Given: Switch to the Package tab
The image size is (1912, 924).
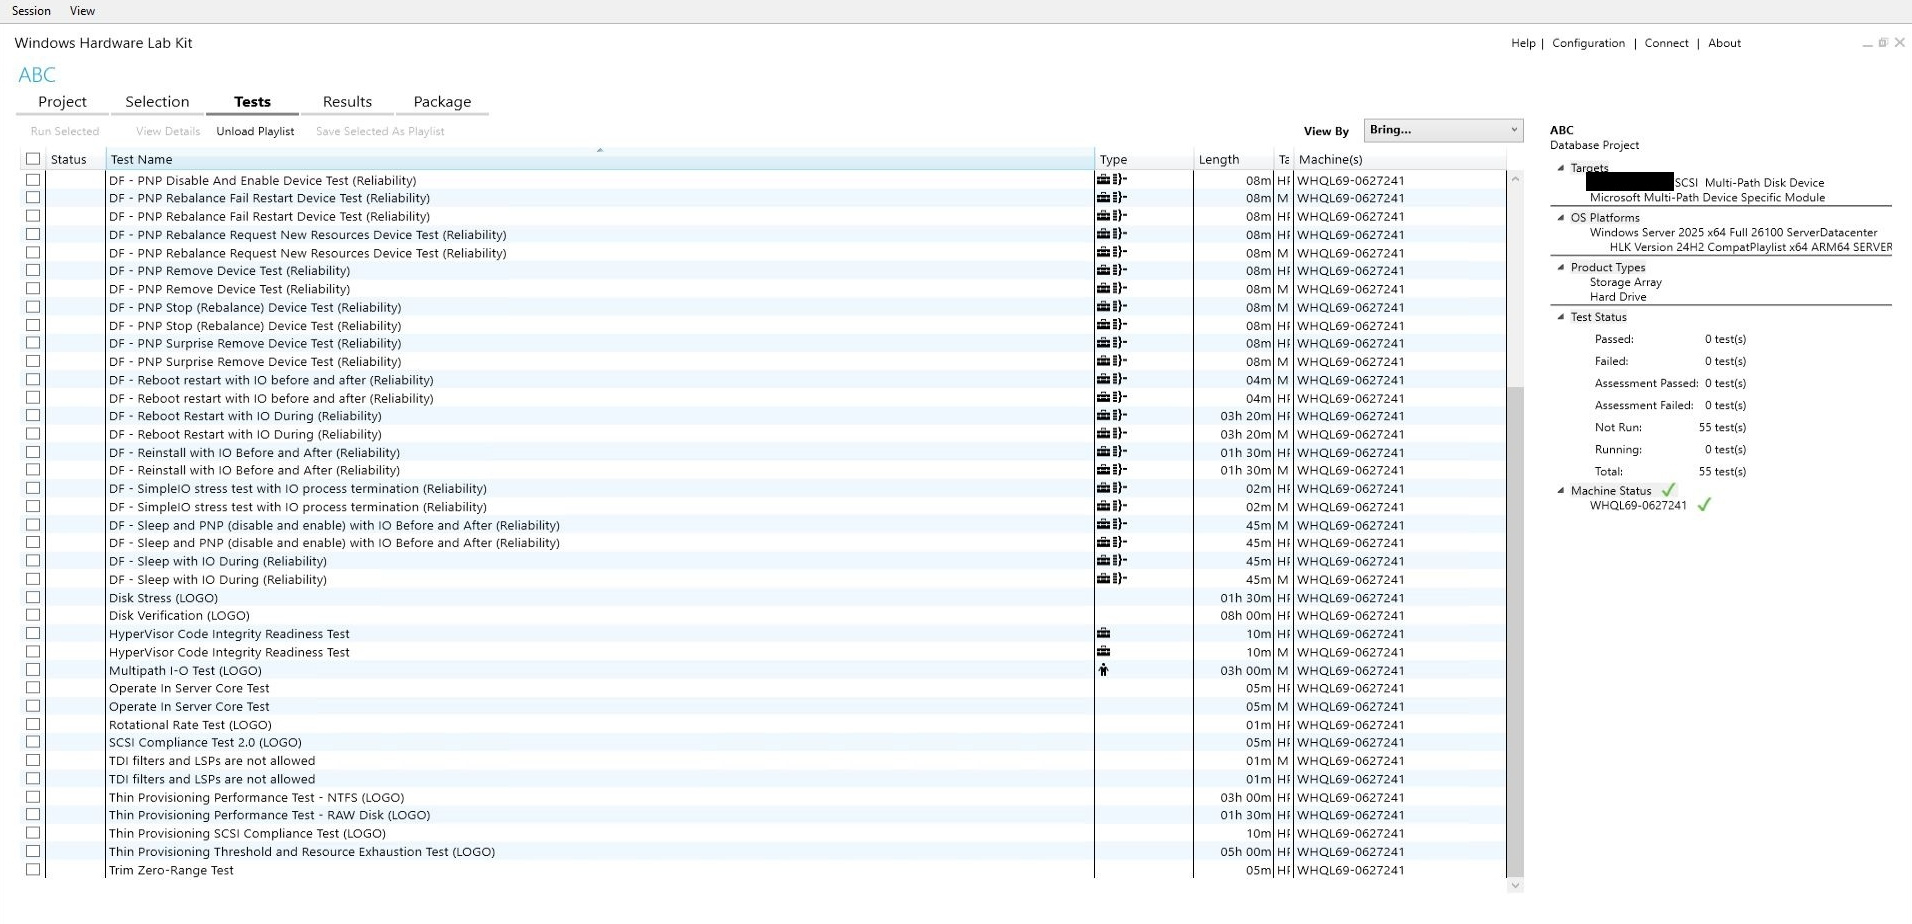Looking at the screenshot, I should coord(442,102).
